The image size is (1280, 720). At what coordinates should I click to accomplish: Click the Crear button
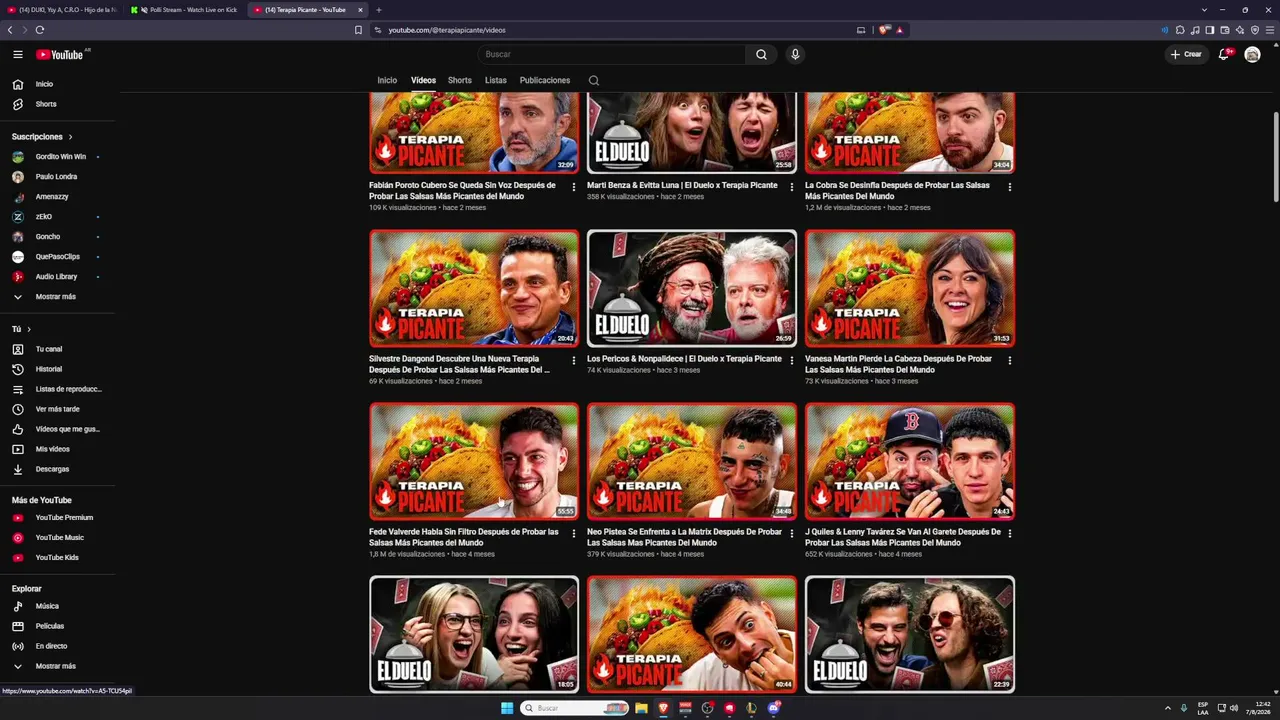(1187, 54)
